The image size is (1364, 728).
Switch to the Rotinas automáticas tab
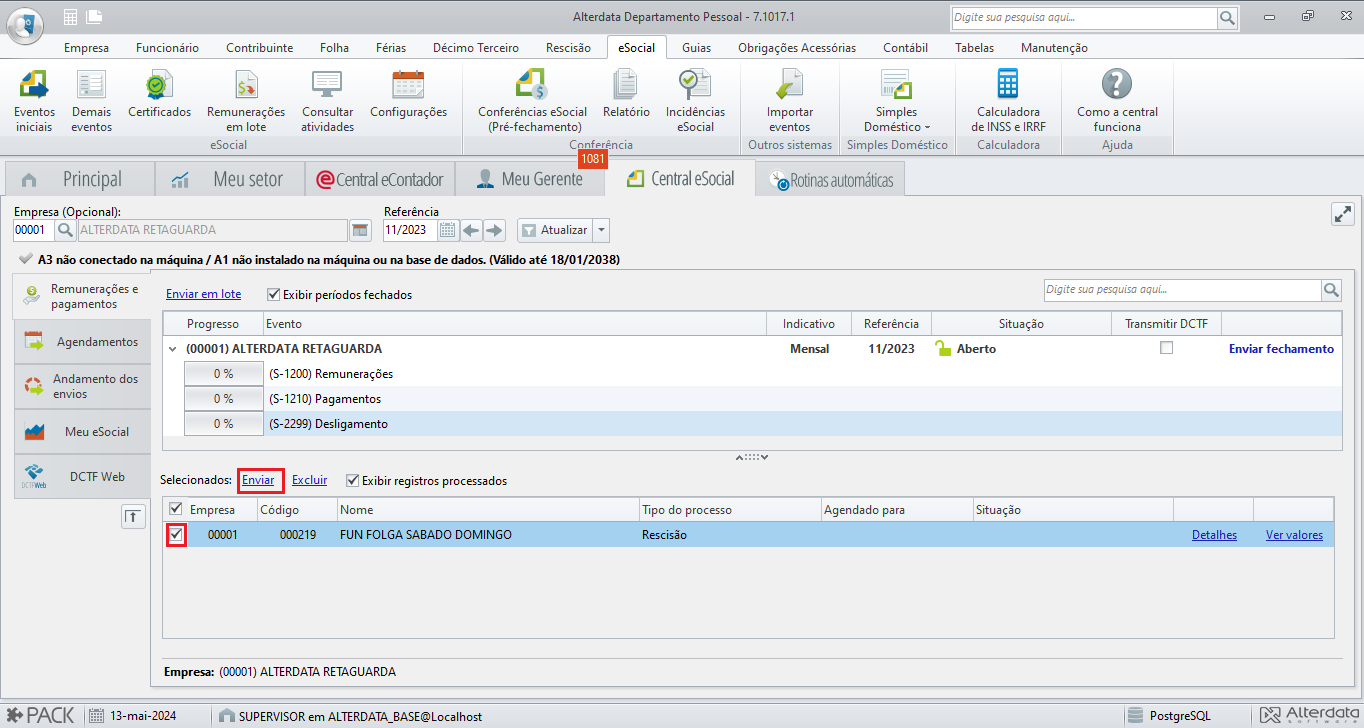(x=832, y=180)
